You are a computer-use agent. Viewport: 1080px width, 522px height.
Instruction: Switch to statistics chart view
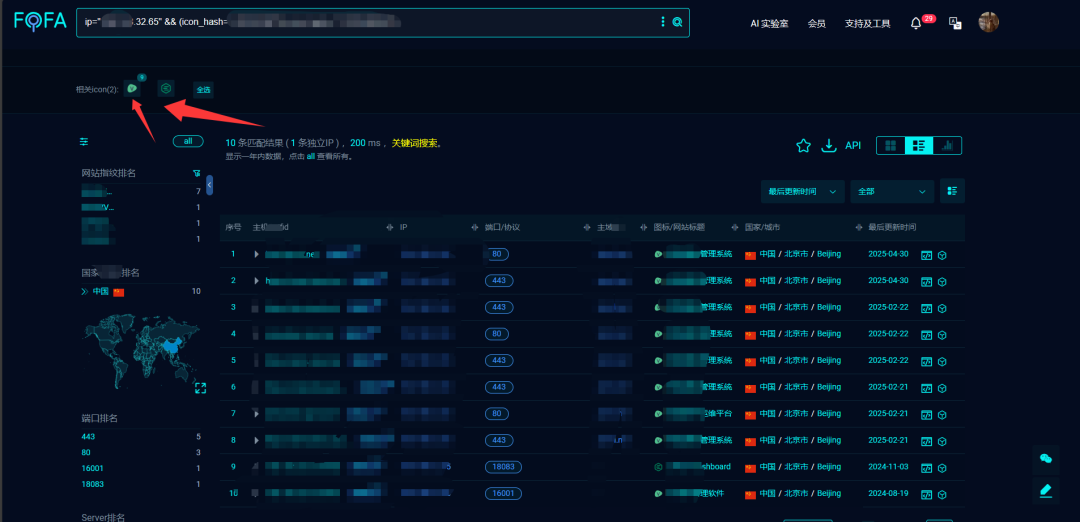pos(947,145)
